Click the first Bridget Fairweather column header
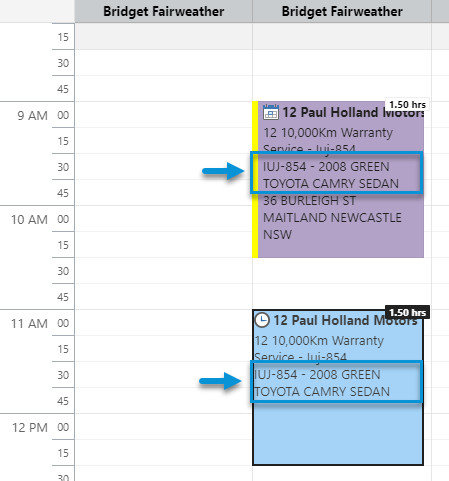The height and width of the screenshot is (481, 449). tap(164, 11)
